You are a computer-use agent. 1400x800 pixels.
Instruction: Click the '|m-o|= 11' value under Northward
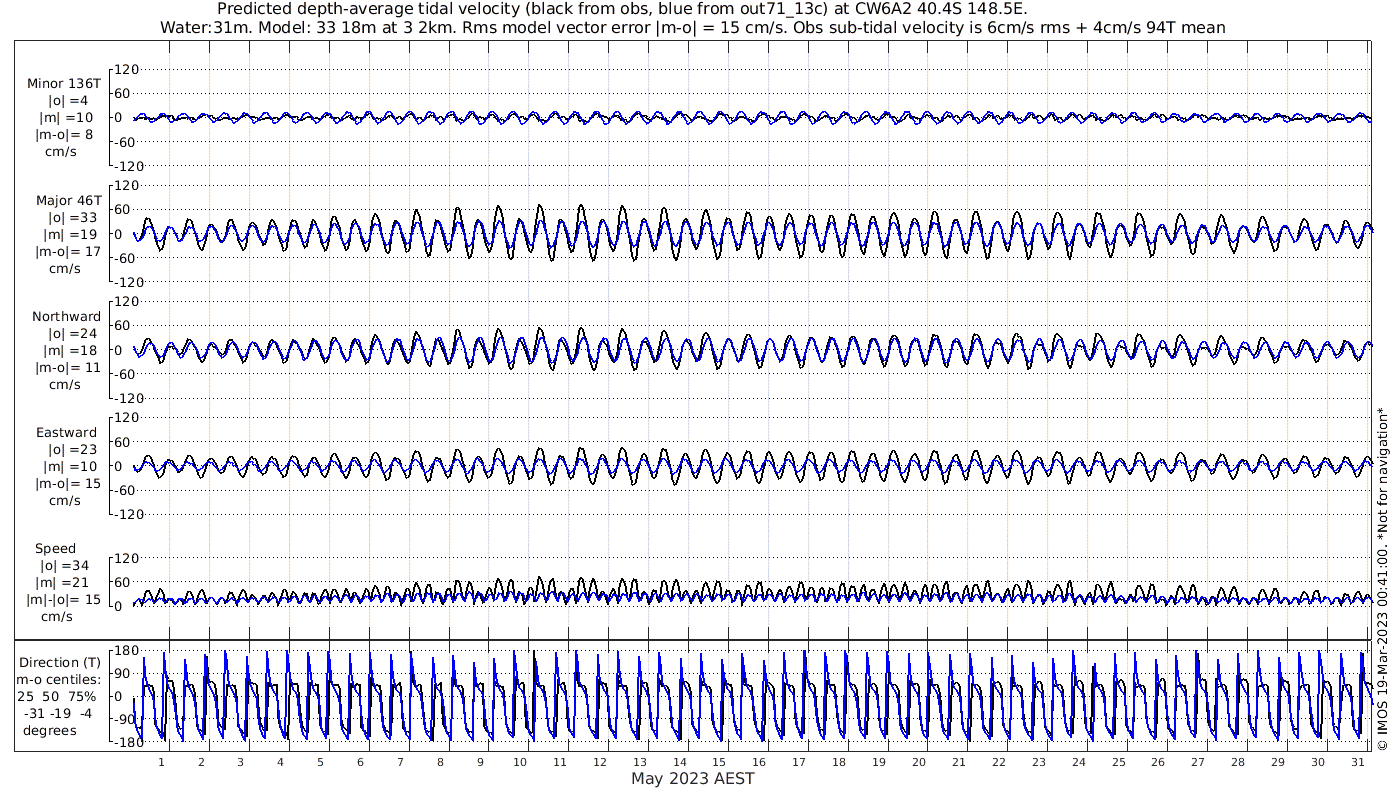pyautogui.click(x=68, y=368)
